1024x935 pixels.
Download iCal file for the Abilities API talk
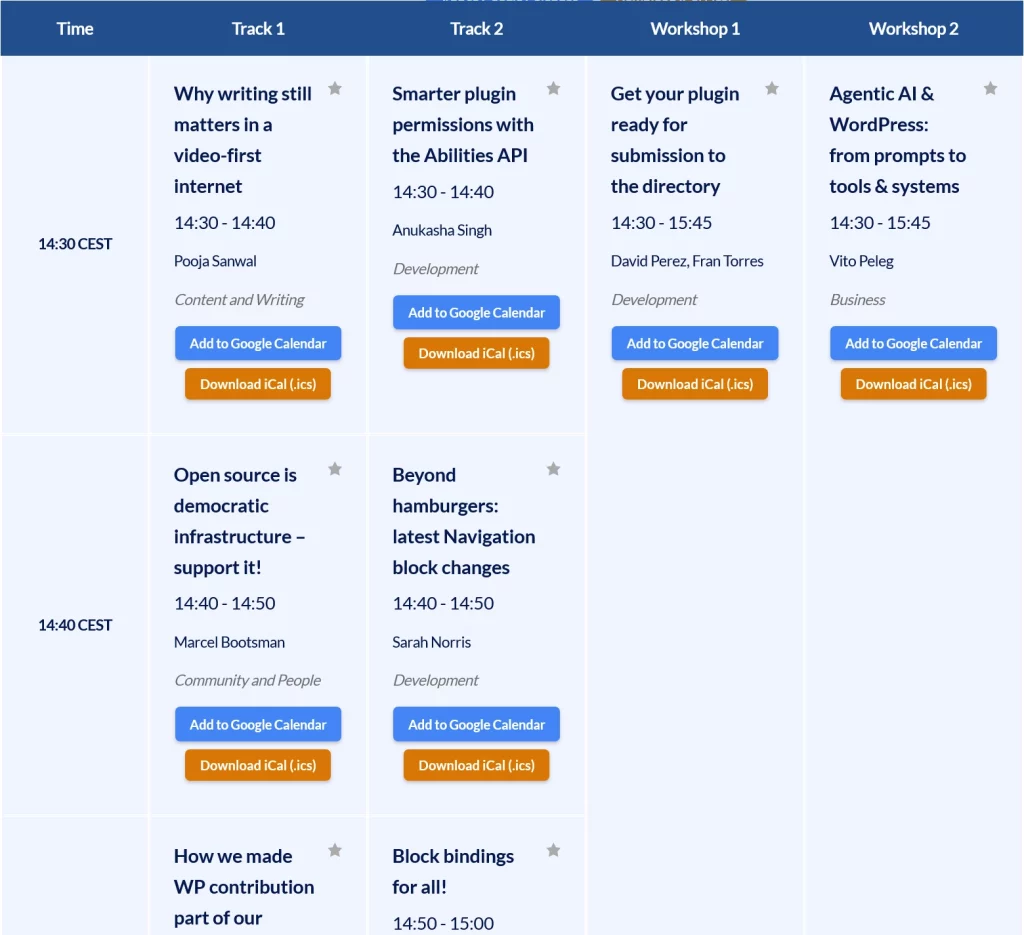[x=476, y=353]
